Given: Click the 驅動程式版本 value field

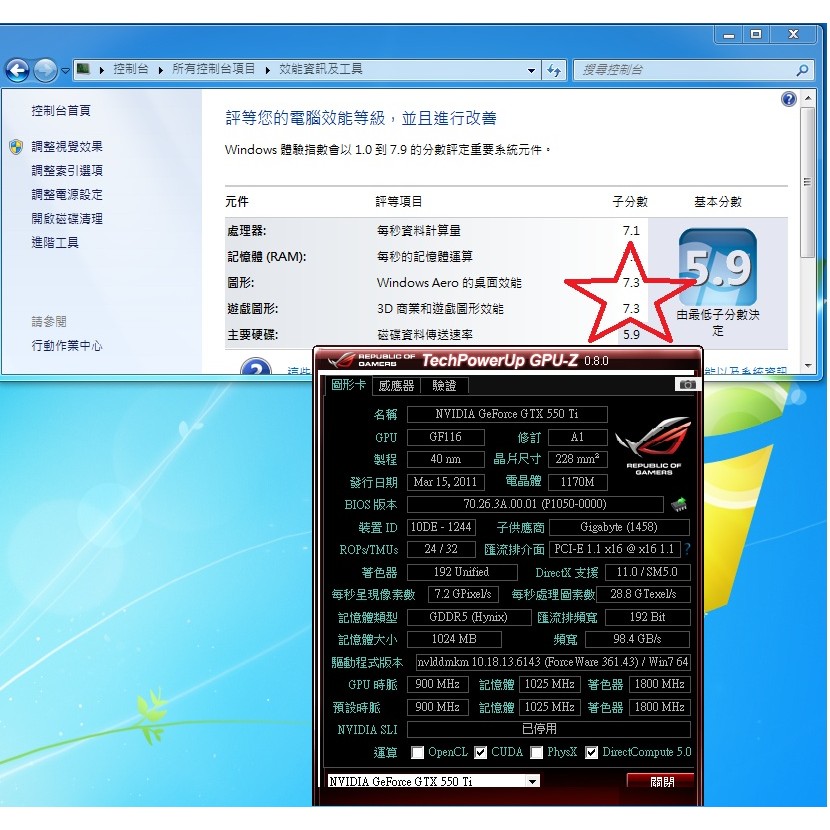Looking at the screenshot, I should (x=553, y=662).
